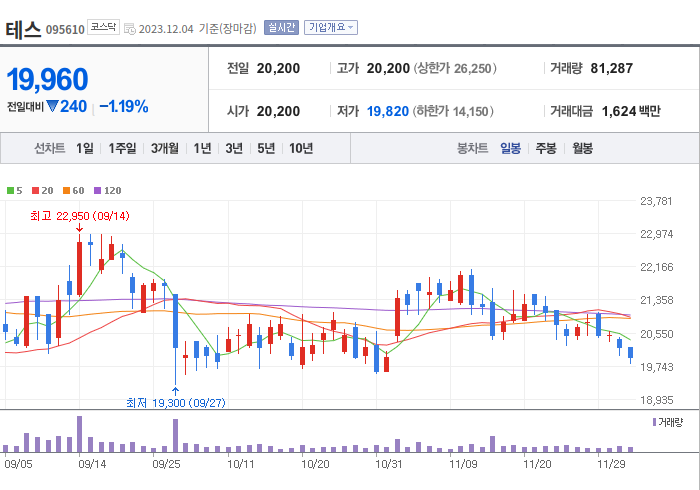Click the purple 120-day moving average swatch
This screenshot has width=700, height=490.
[x=97, y=191]
